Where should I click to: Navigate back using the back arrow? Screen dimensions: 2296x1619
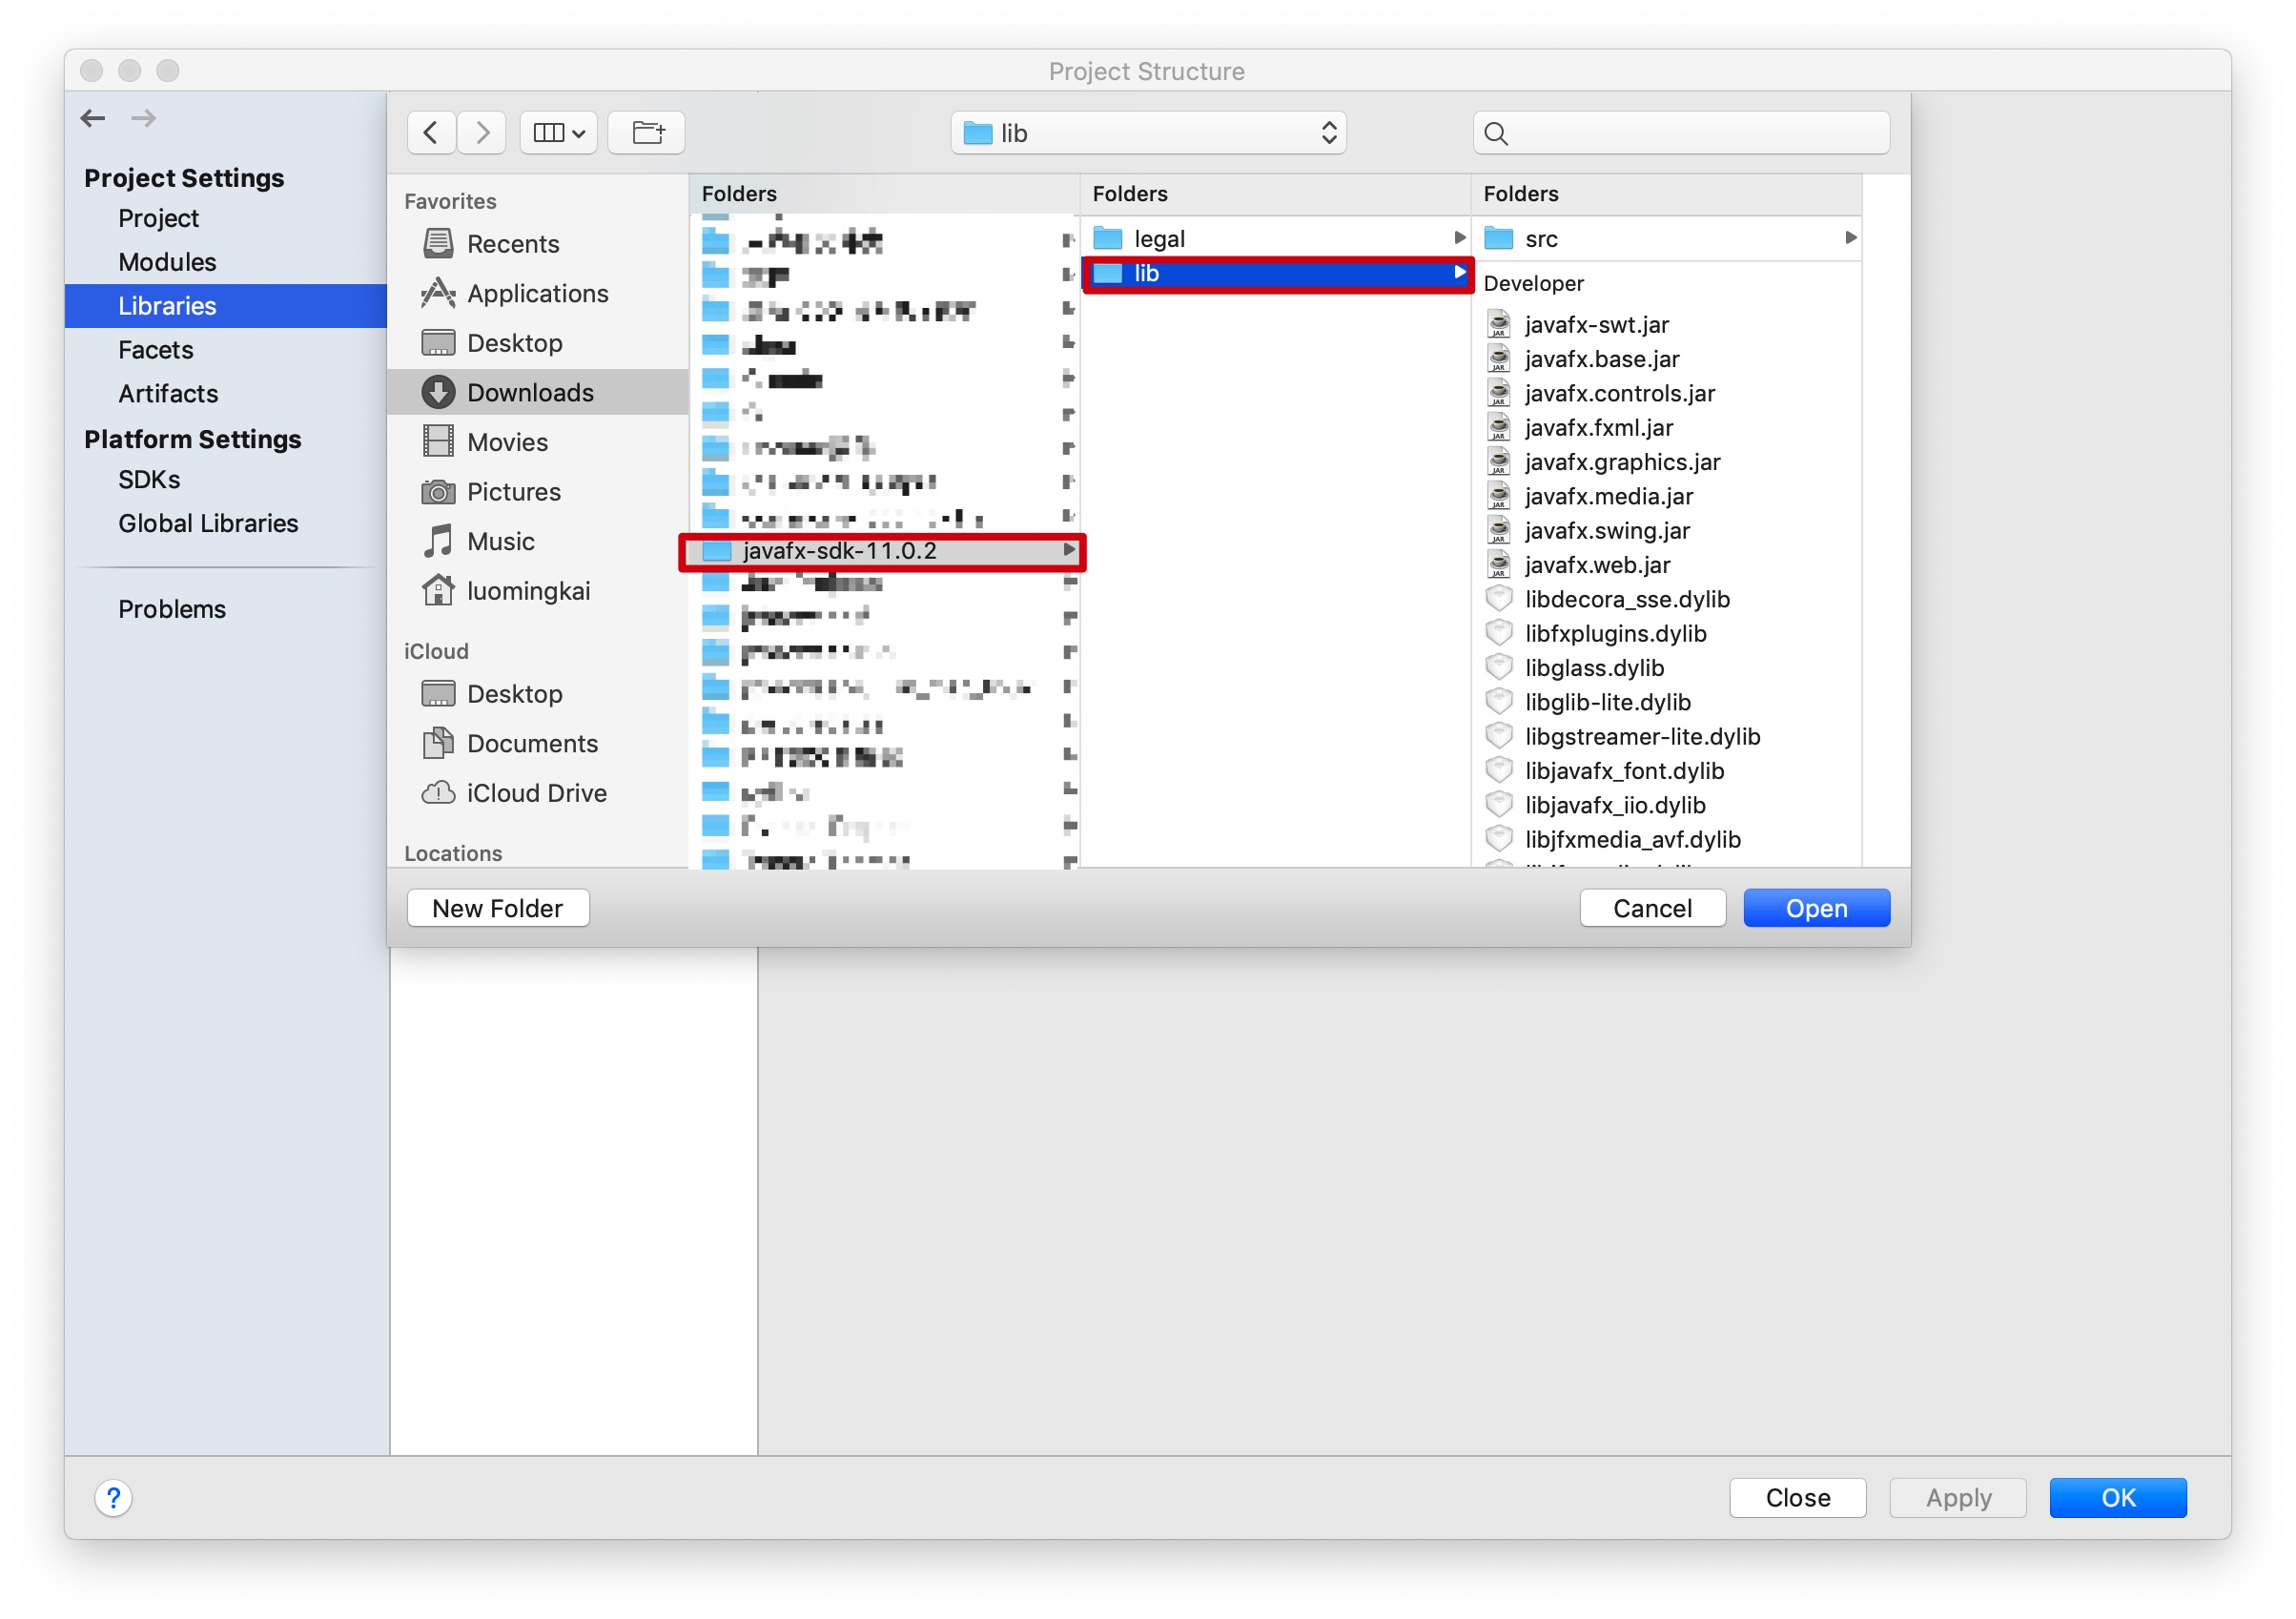430,131
